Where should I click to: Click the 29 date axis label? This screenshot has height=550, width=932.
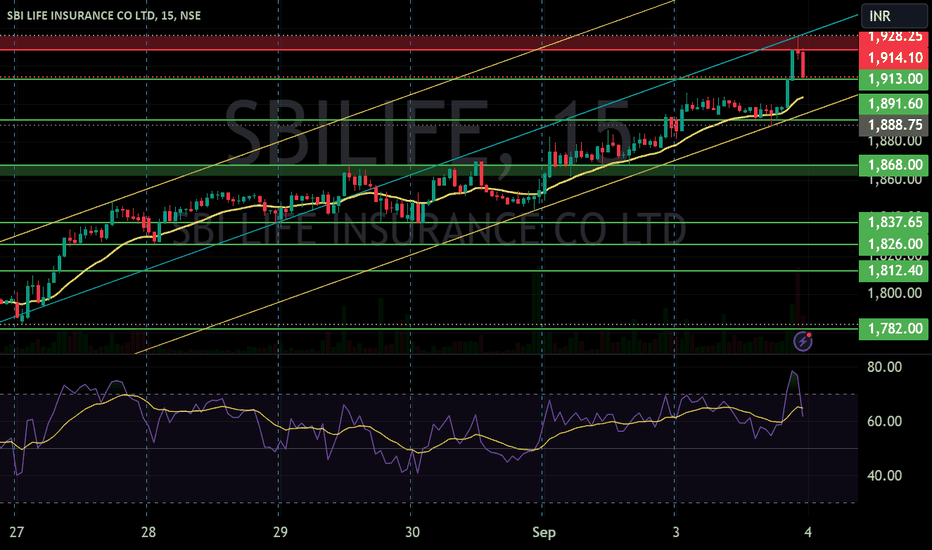pyautogui.click(x=281, y=532)
